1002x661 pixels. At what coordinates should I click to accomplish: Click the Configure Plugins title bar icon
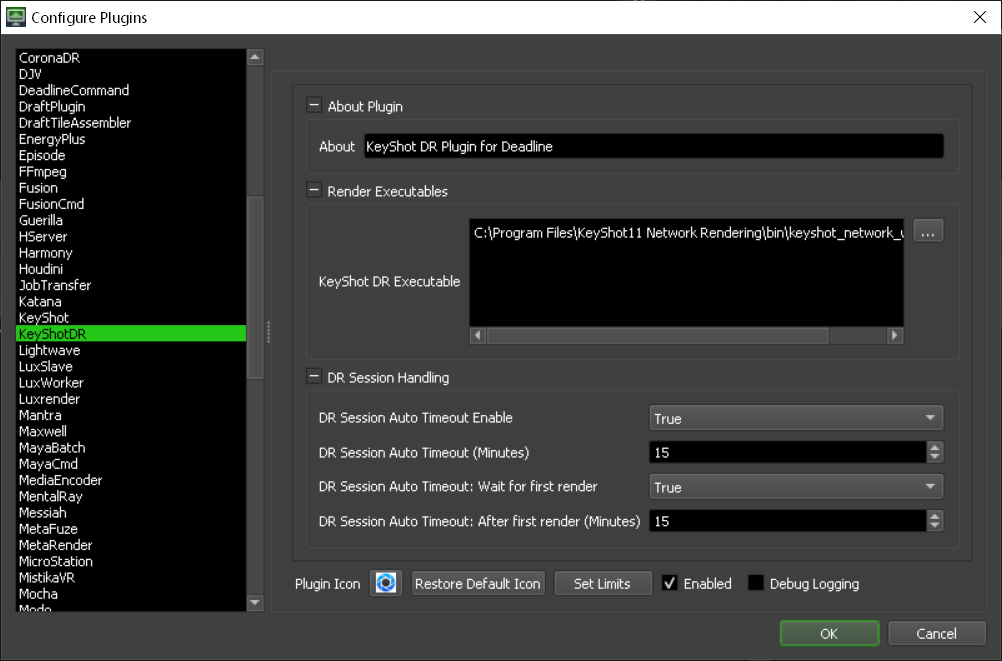(16, 17)
